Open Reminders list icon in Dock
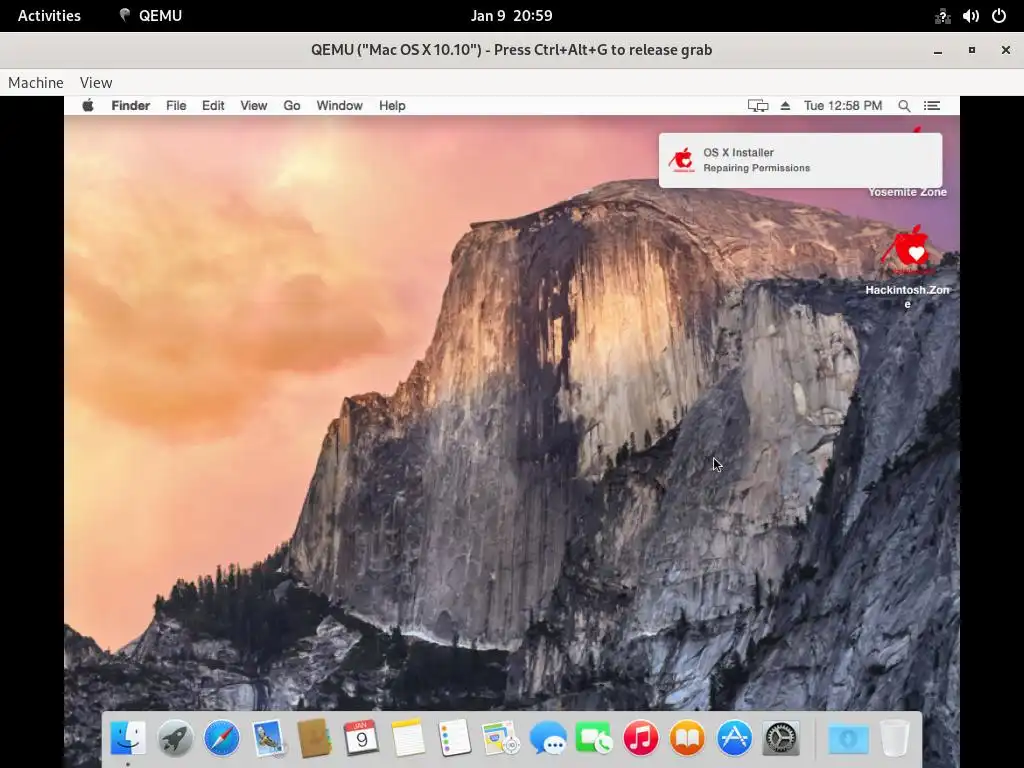 click(x=455, y=739)
